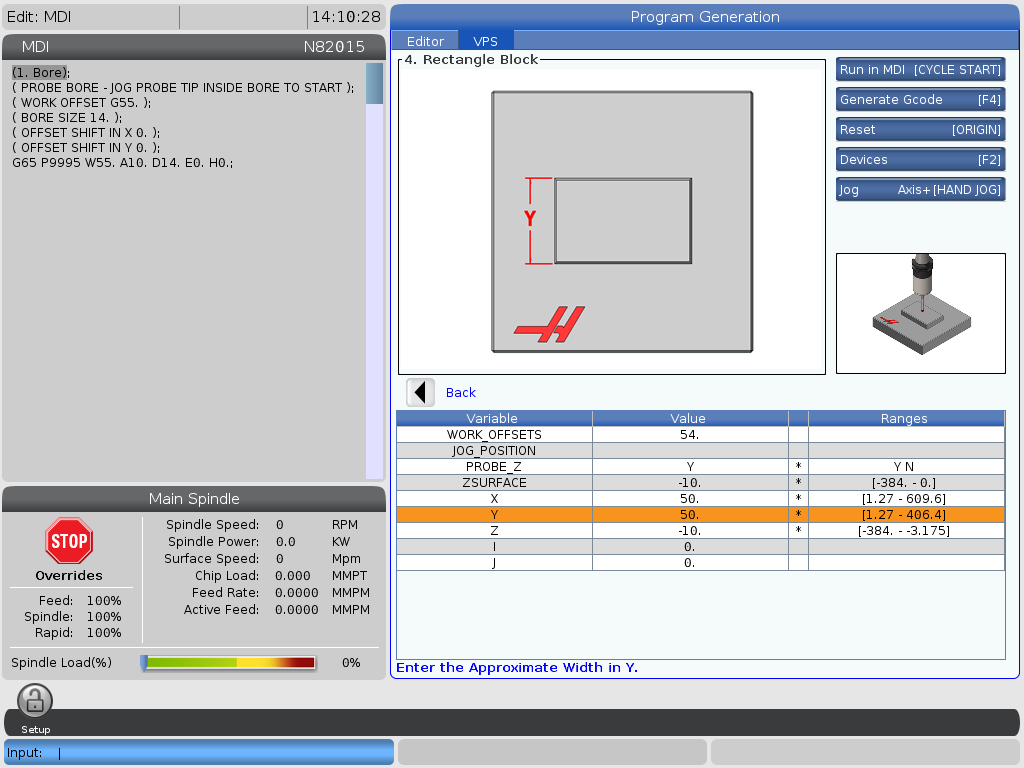1024x768 pixels.
Task: Click Reset [ORIGIN] button
Action: pyautogui.click(x=920, y=129)
